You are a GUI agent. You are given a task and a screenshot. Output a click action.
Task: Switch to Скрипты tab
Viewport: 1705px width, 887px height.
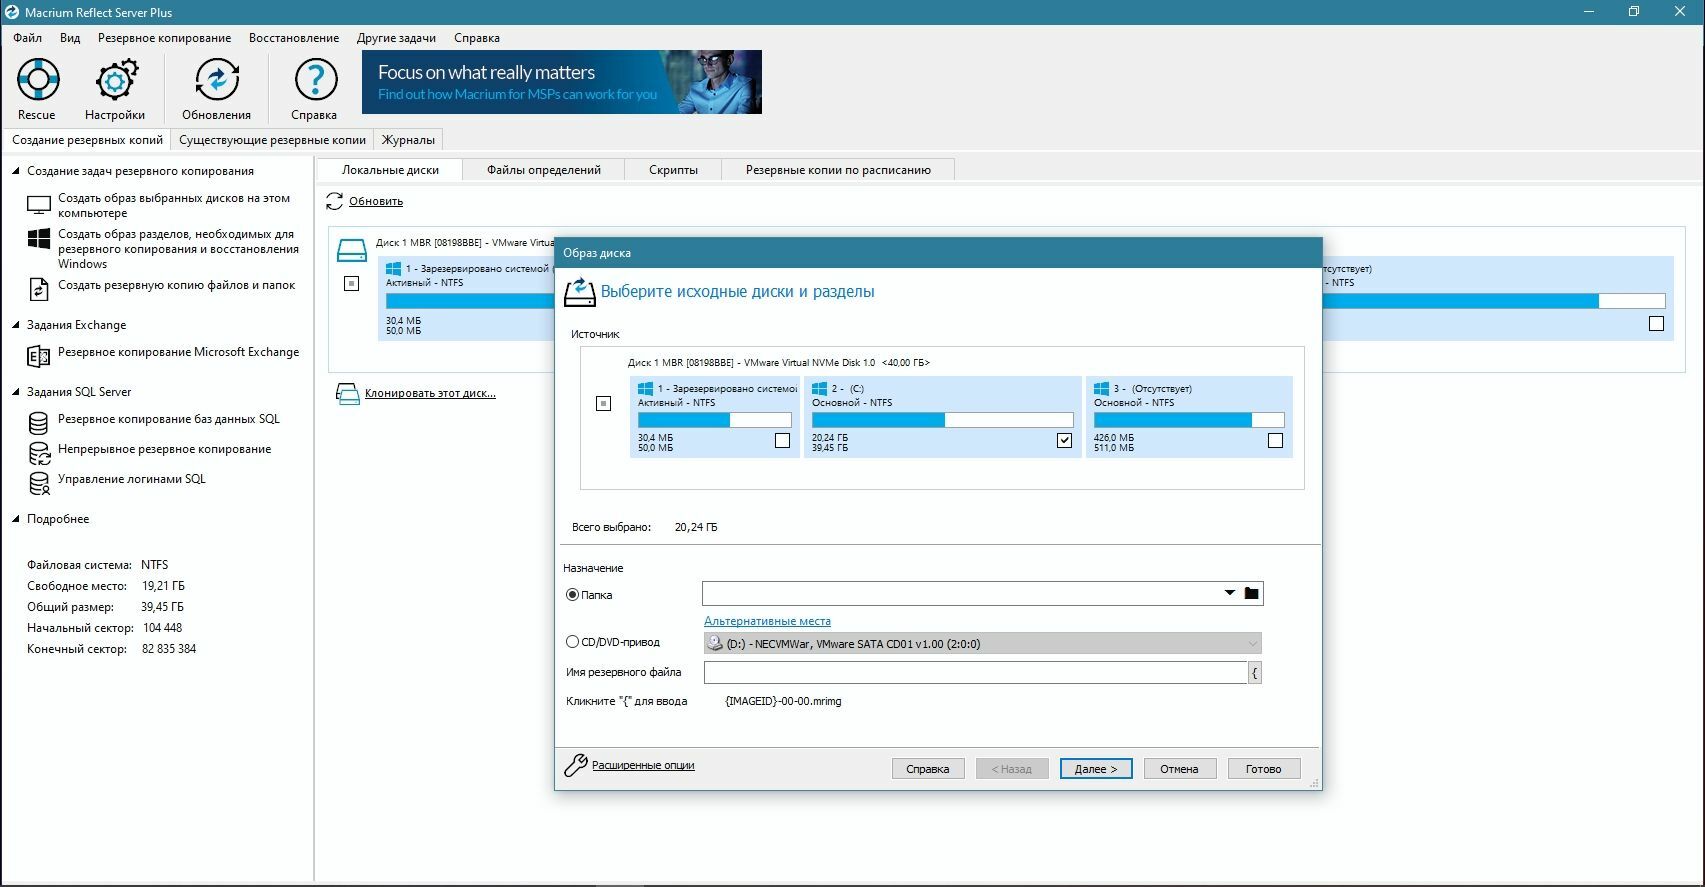click(673, 170)
